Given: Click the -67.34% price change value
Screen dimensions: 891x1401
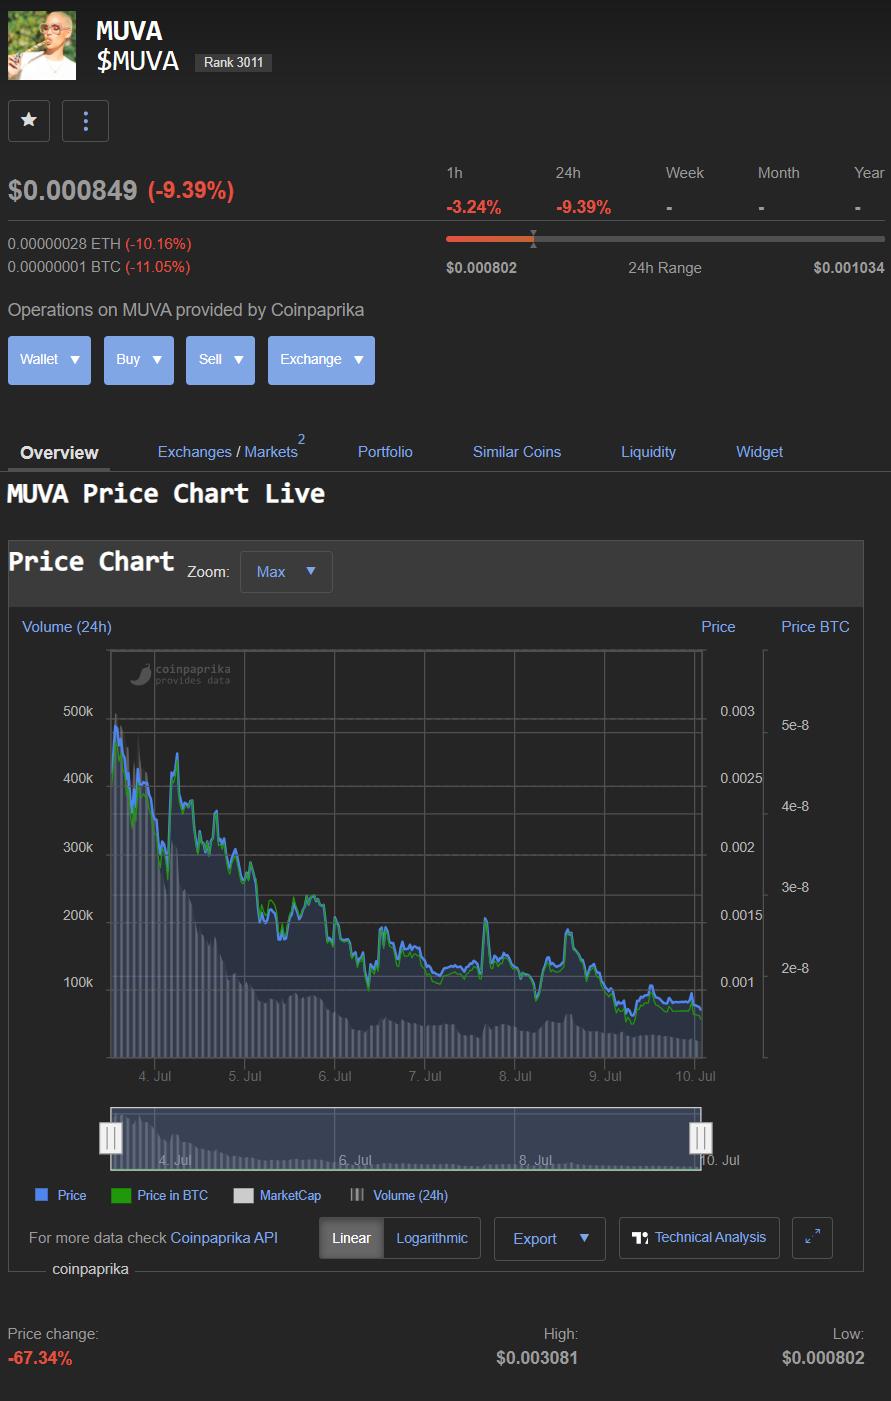Looking at the screenshot, I should point(40,1358).
